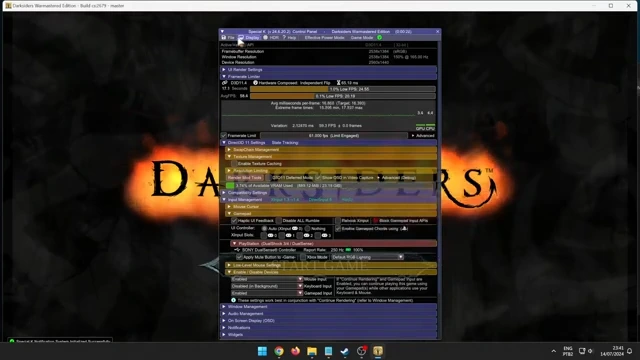Open Steam from the taskbar
Viewport: 640px width, 360px height.
[x=344, y=351]
